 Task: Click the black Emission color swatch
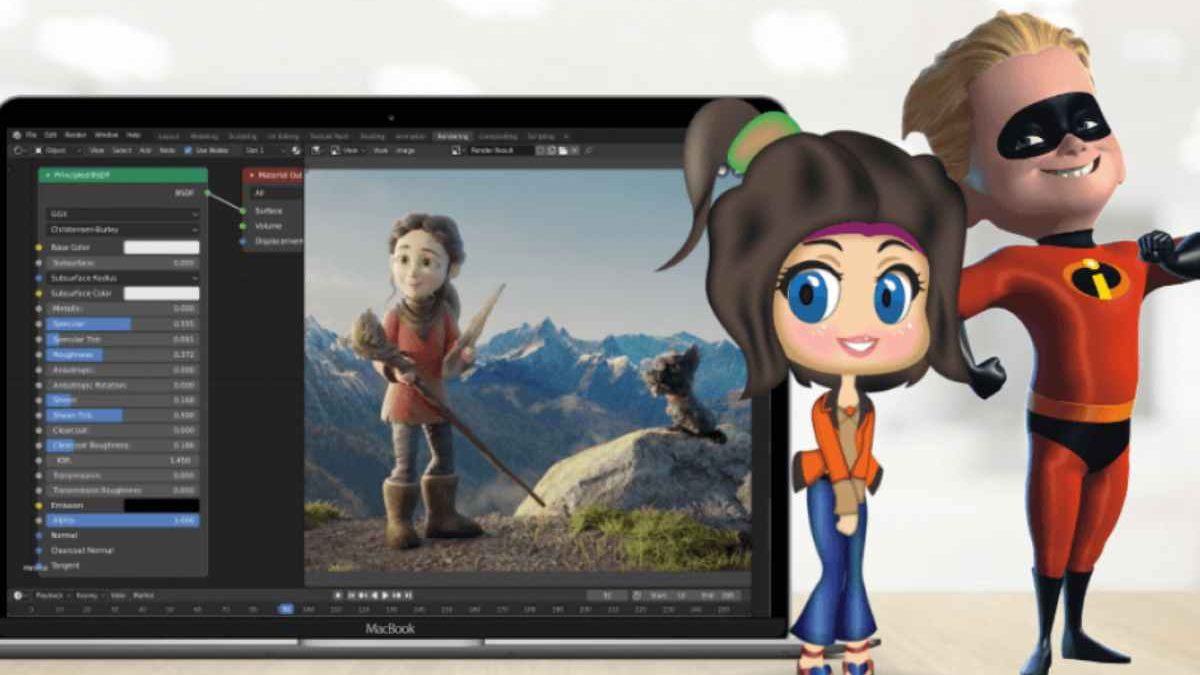pos(161,505)
